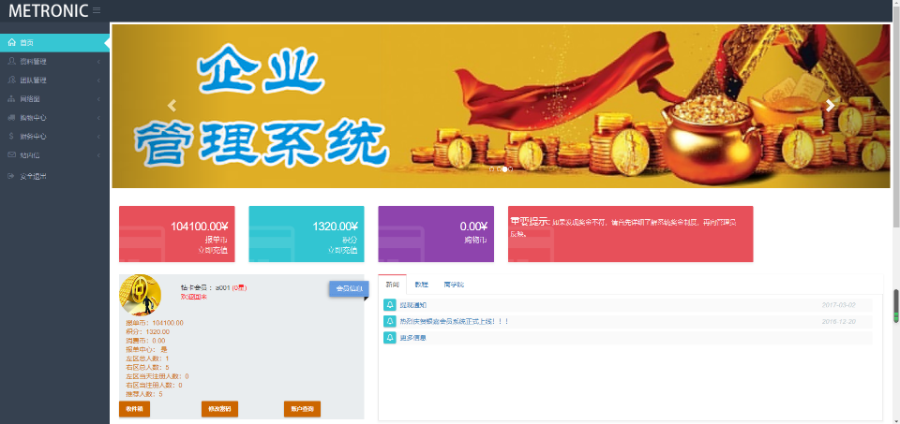The height and width of the screenshot is (424, 900).
Task: Click the 企业管理系统 banner image
Action: click(x=501, y=106)
